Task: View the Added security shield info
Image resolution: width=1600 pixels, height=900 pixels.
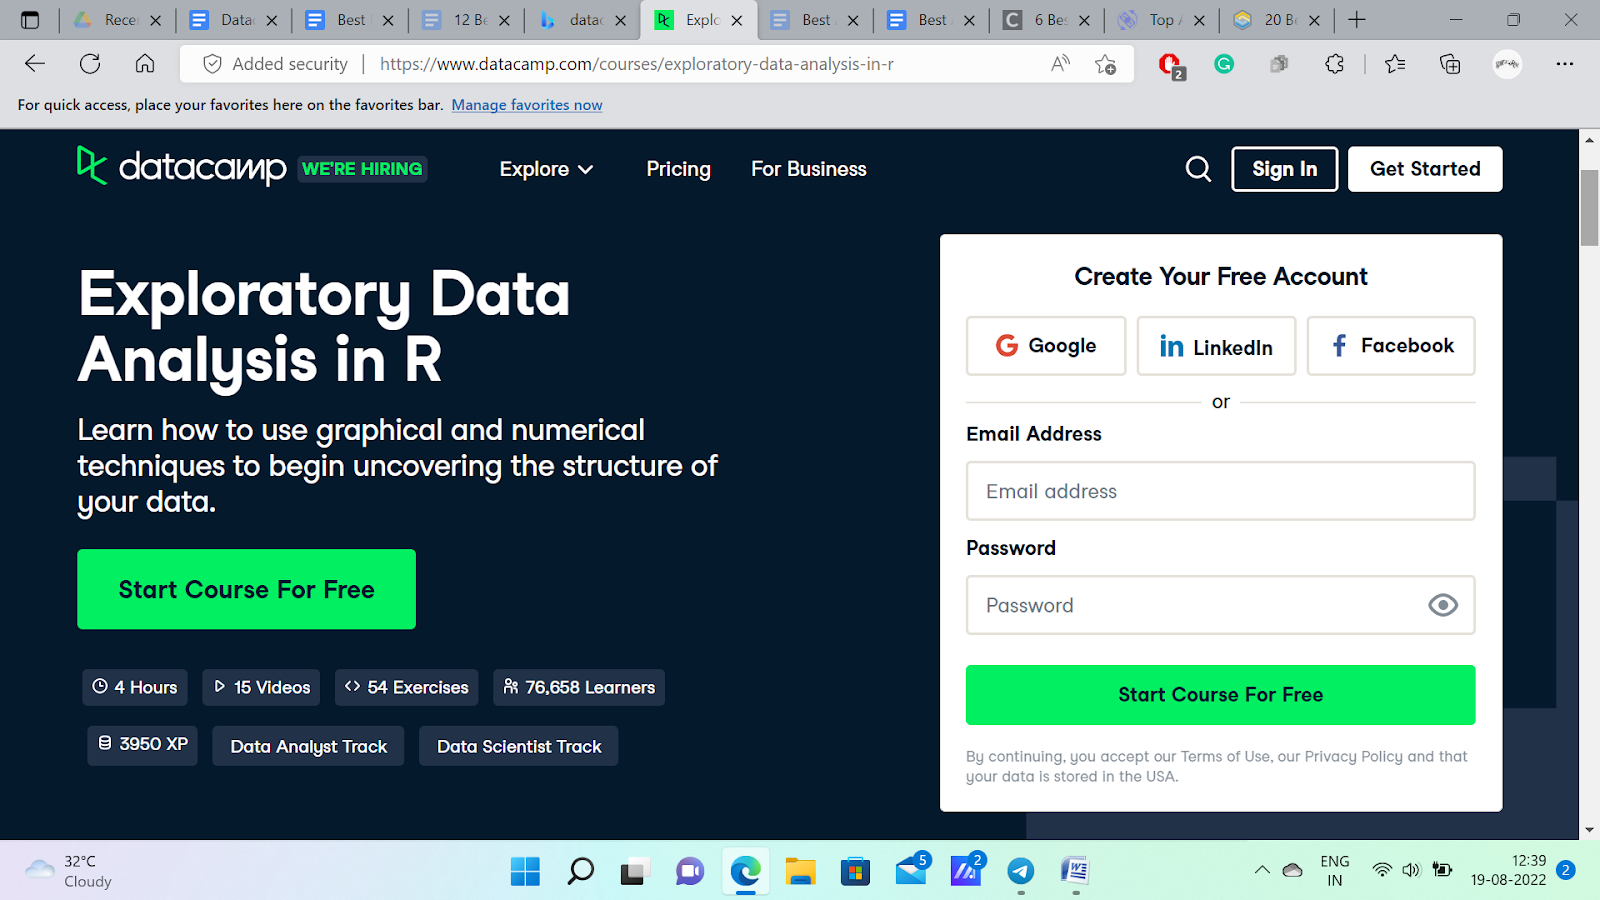Action: (x=275, y=64)
